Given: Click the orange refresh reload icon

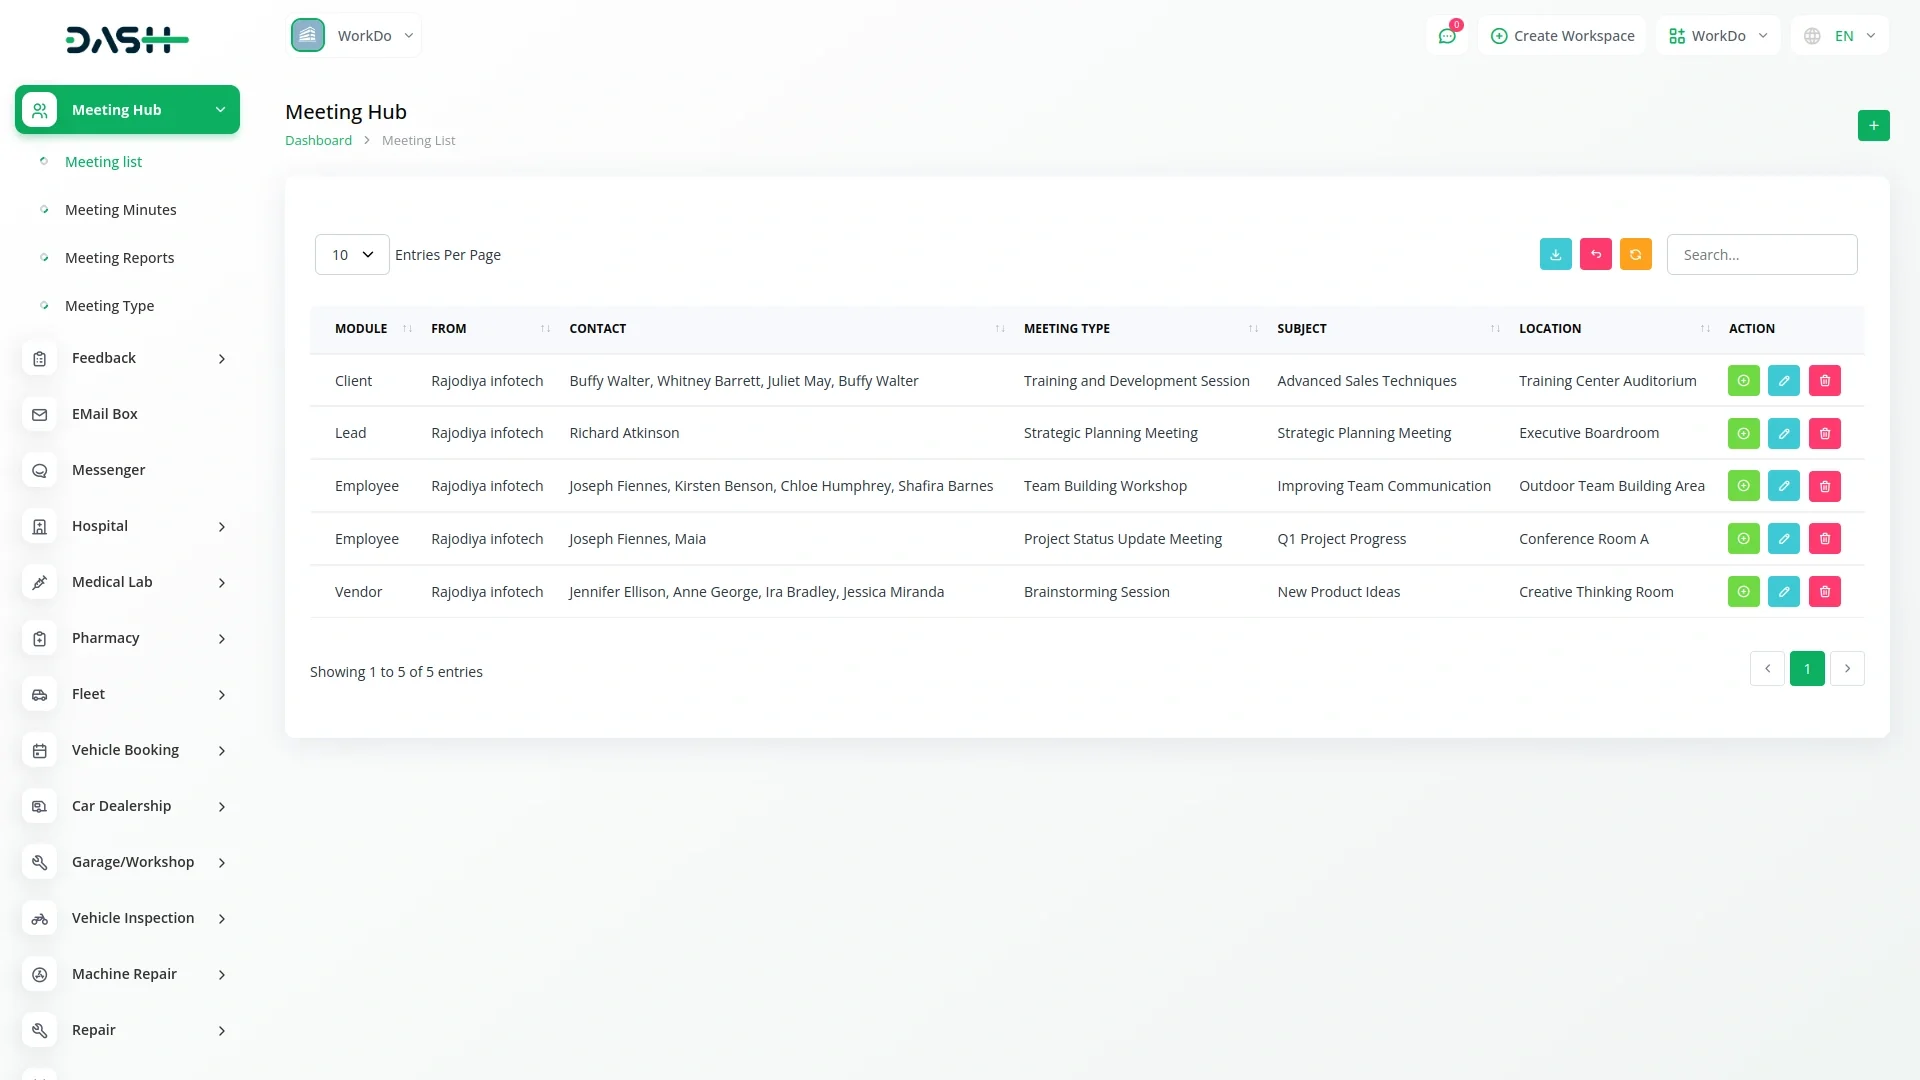Looking at the screenshot, I should click(x=1635, y=255).
